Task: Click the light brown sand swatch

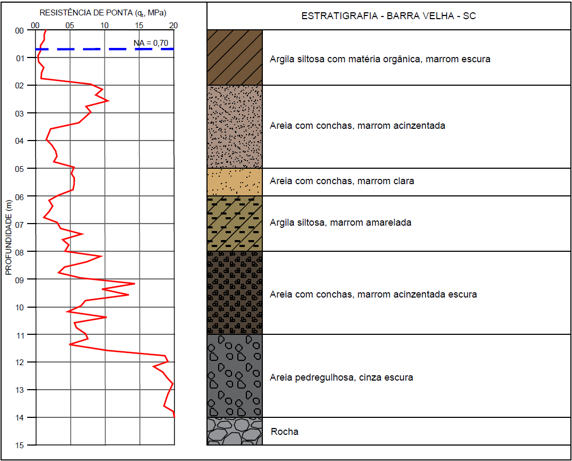Action: coord(235,182)
